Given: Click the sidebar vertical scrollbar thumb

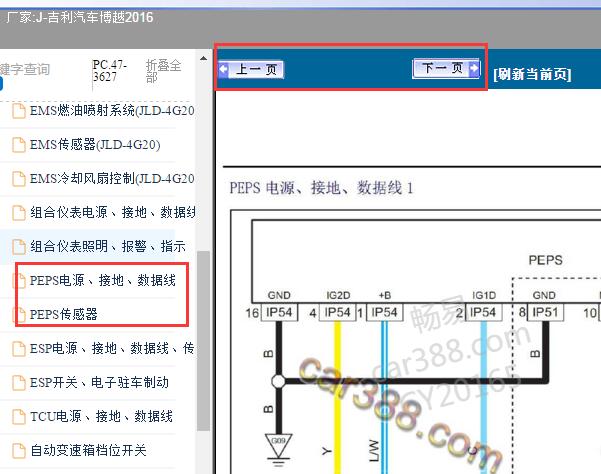Looking at the screenshot, I should [204, 341].
